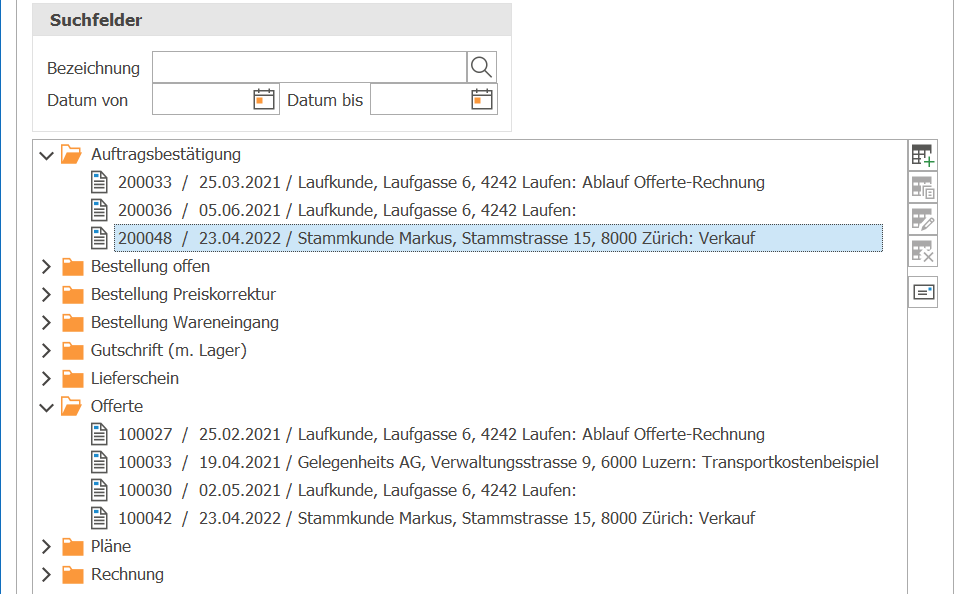967x594 pixels.
Task: Click document icon of entry 100030
Action: click(99, 490)
